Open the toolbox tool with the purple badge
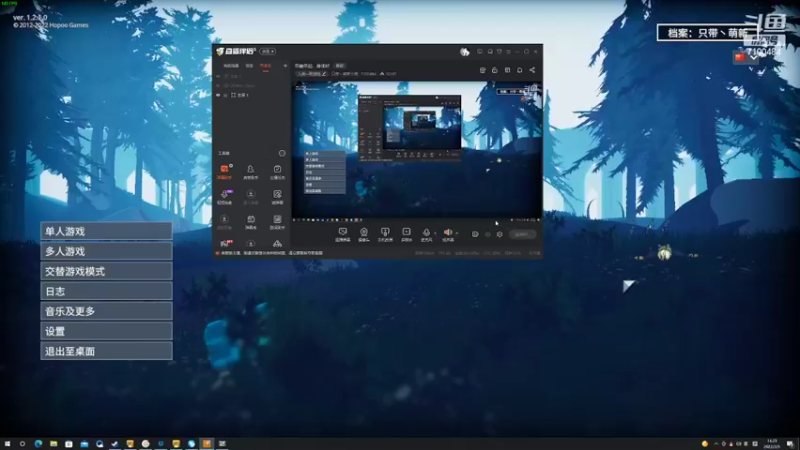The width and height of the screenshot is (800, 450). (224, 196)
